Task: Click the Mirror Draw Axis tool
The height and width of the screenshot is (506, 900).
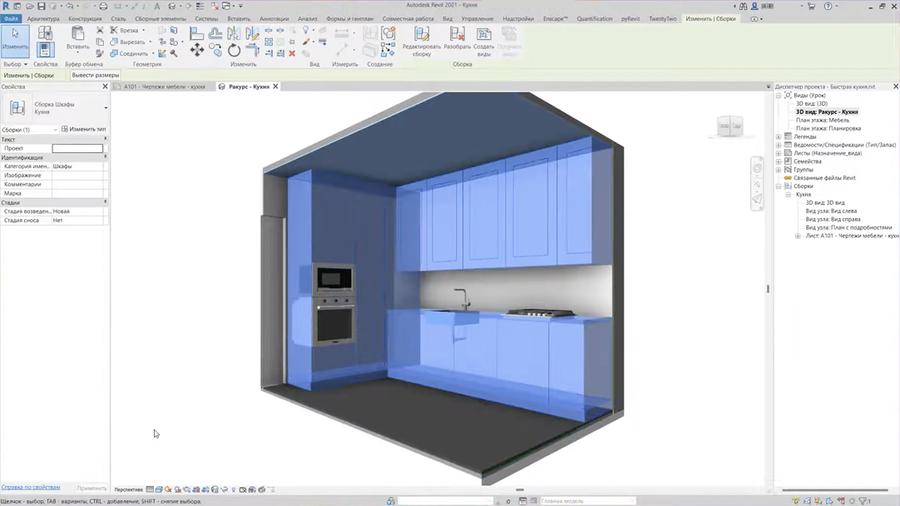Action: tap(253, 34)
